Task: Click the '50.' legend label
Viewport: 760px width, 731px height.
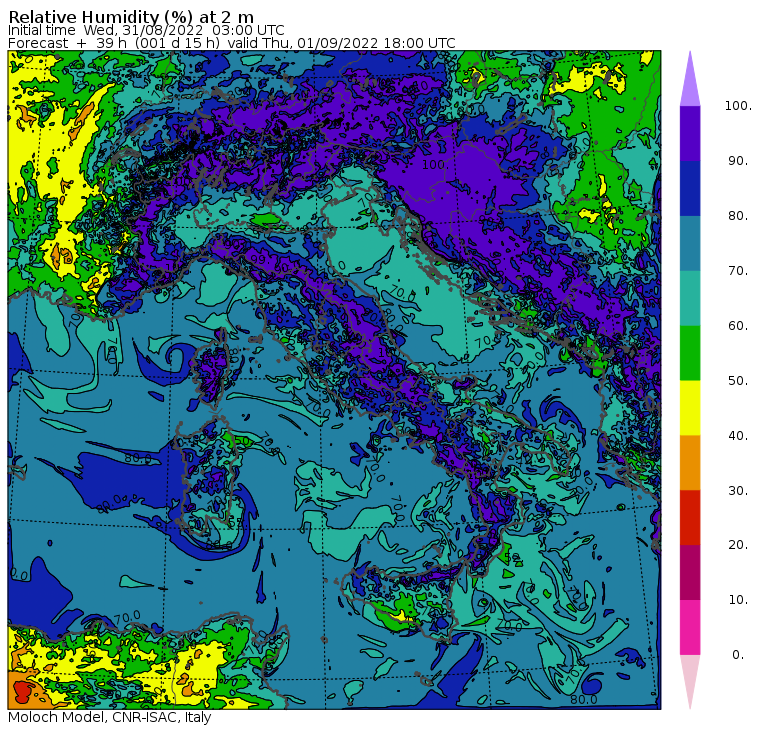Action: point(738,380)
